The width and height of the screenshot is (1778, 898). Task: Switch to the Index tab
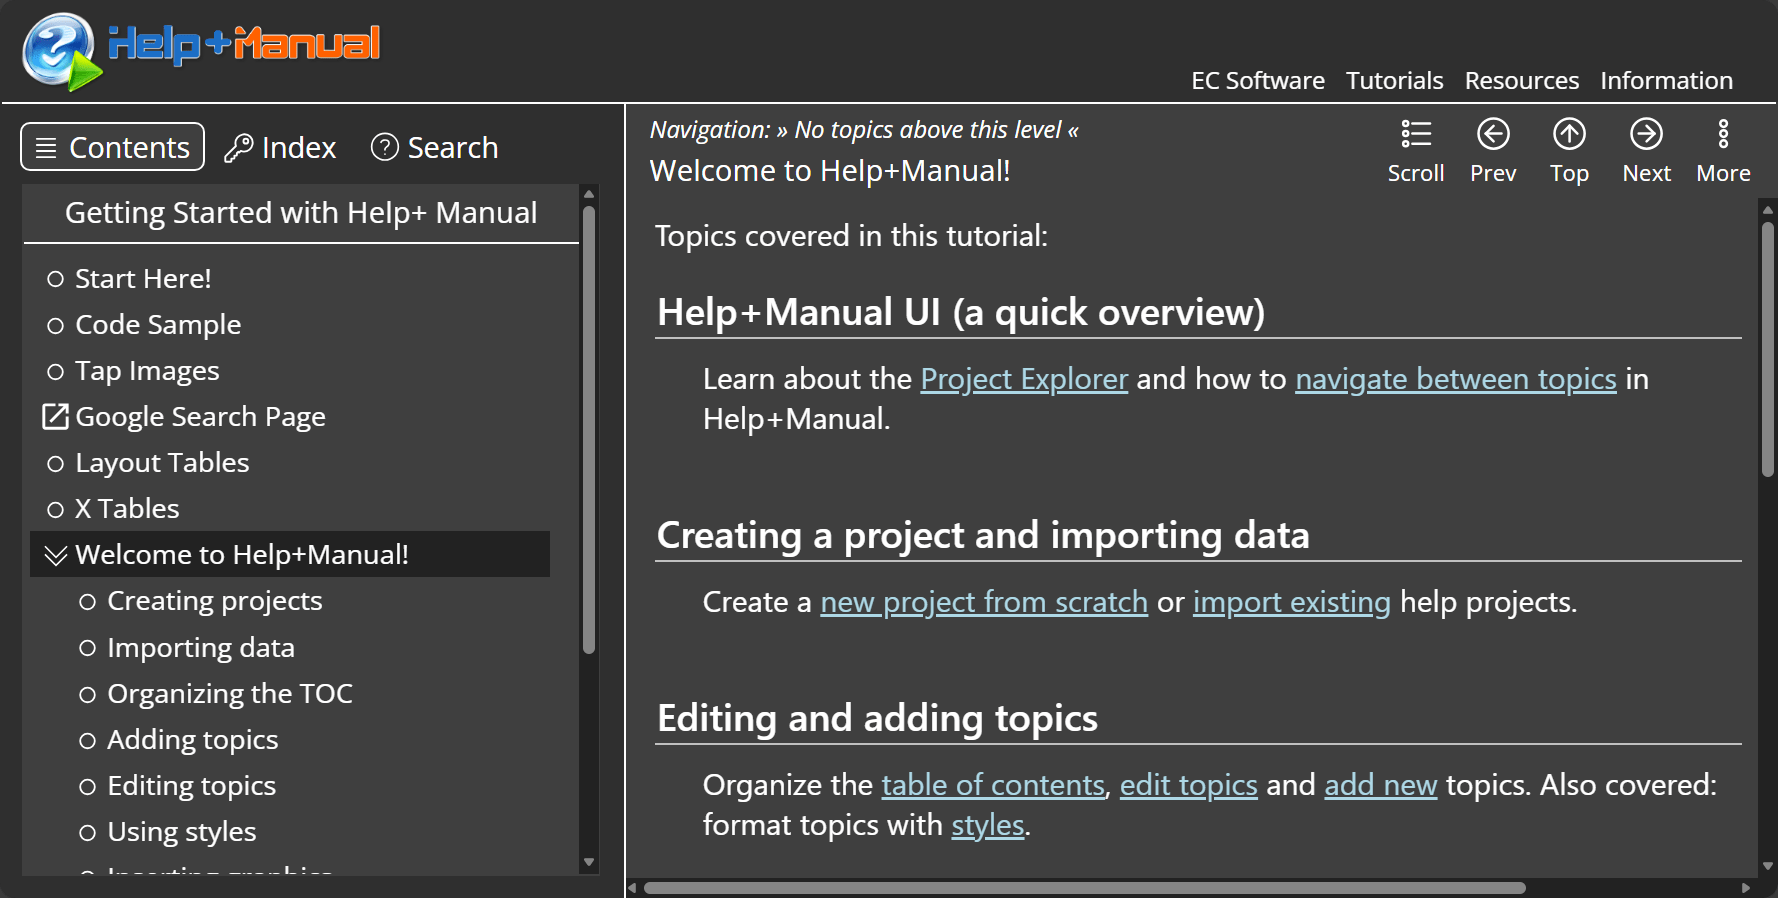(280, 147)
